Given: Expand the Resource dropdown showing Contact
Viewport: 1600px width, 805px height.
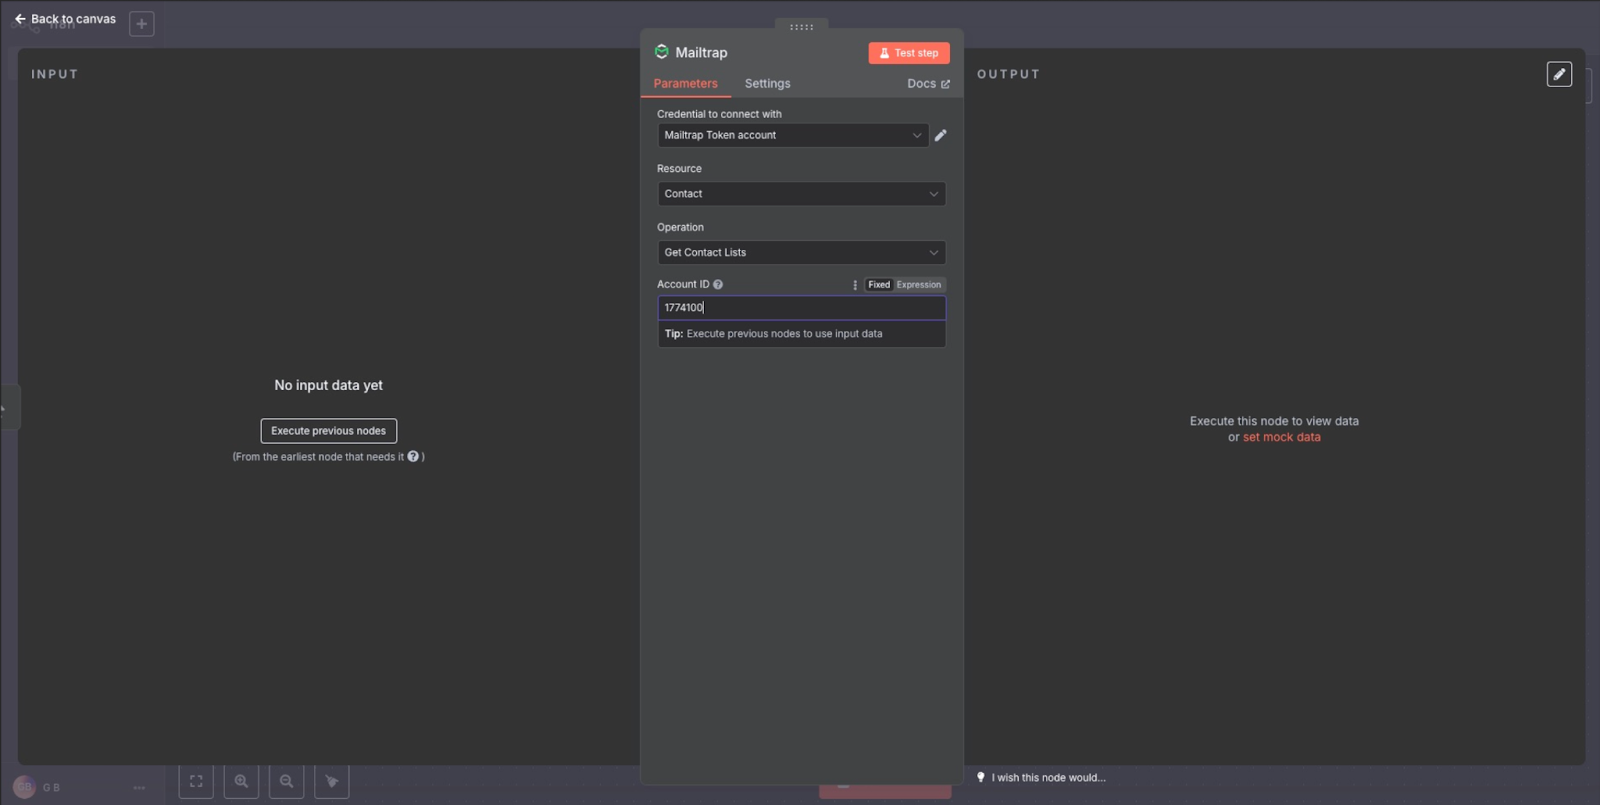Looking at the screenshot, I should click(801, 194).
